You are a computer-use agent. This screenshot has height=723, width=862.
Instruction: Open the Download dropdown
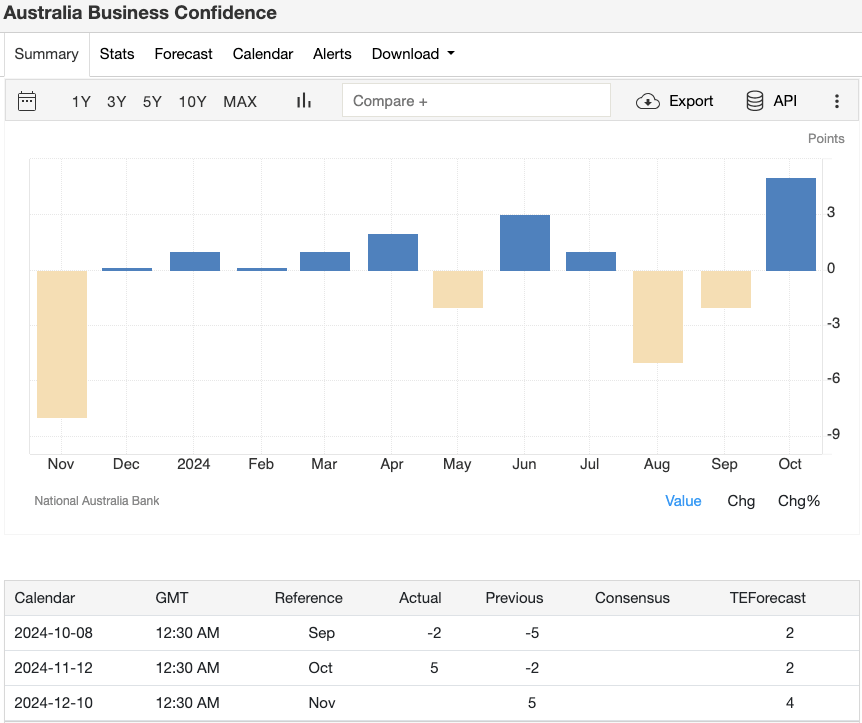[412, 54]
